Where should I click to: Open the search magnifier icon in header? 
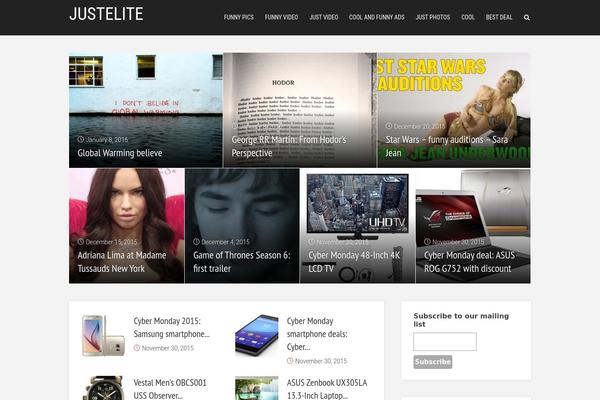coord(527,18)
